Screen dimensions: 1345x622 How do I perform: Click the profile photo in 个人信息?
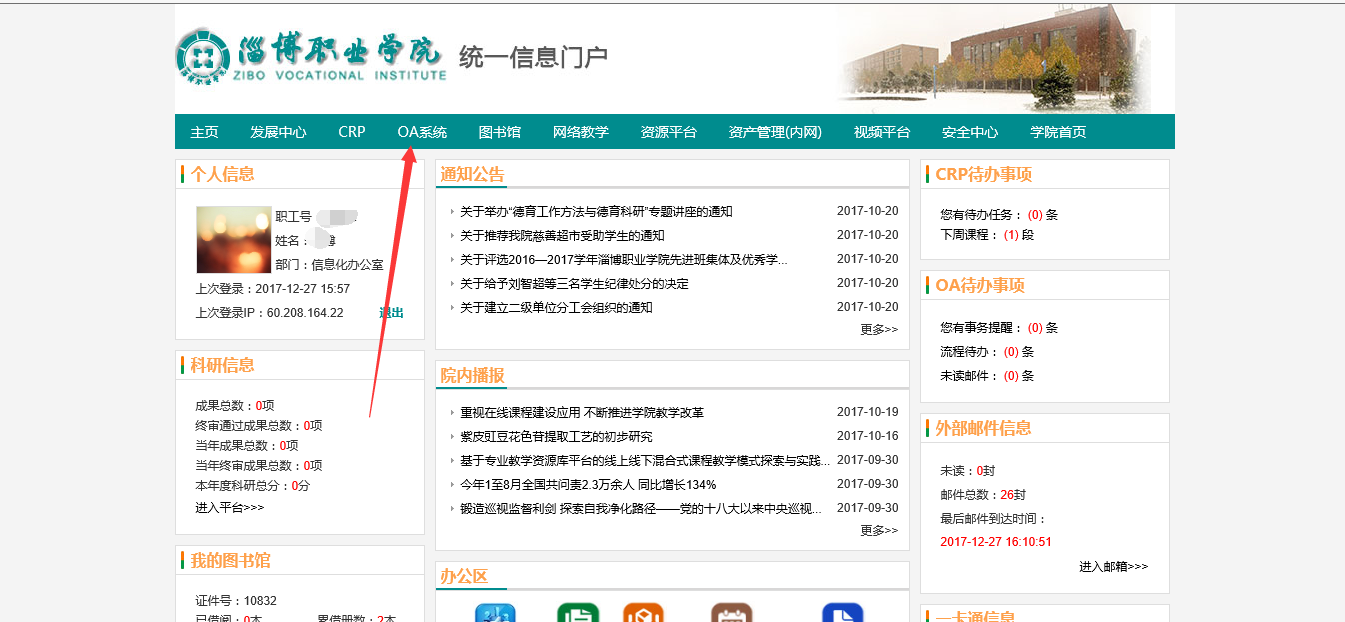coord(234,240)
